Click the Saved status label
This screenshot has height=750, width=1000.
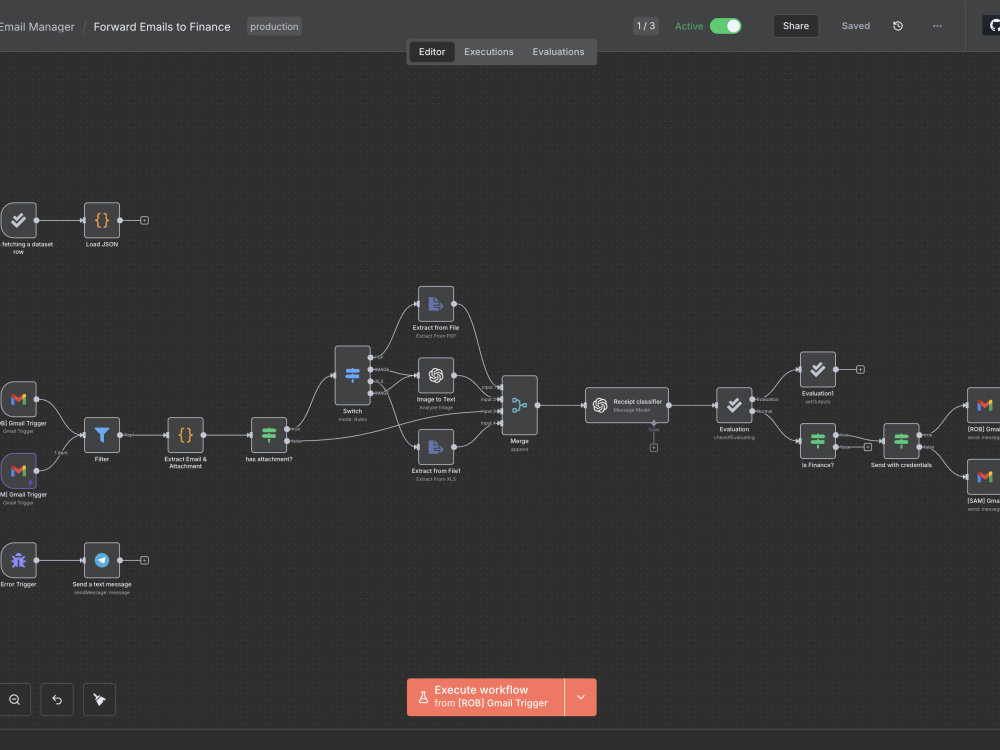(855, 26)
